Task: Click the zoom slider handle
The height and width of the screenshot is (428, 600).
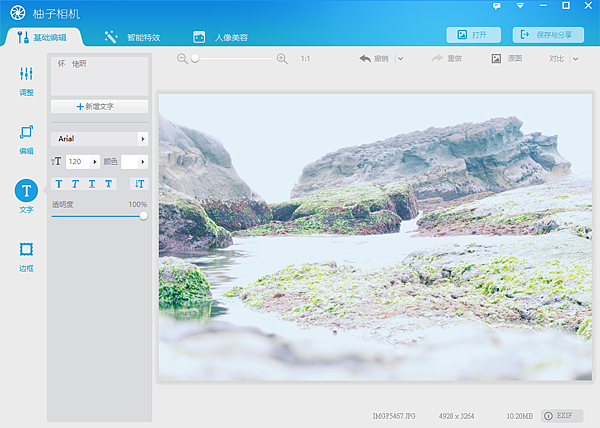Action: [195, 58]
